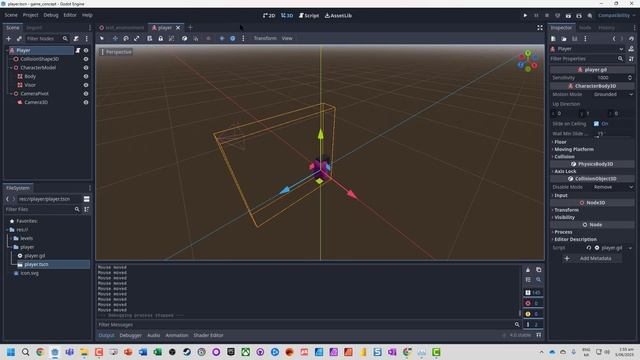Select the Rotate Mode tool
This screenshot has width=640, height=360.
tap(126, 38)
